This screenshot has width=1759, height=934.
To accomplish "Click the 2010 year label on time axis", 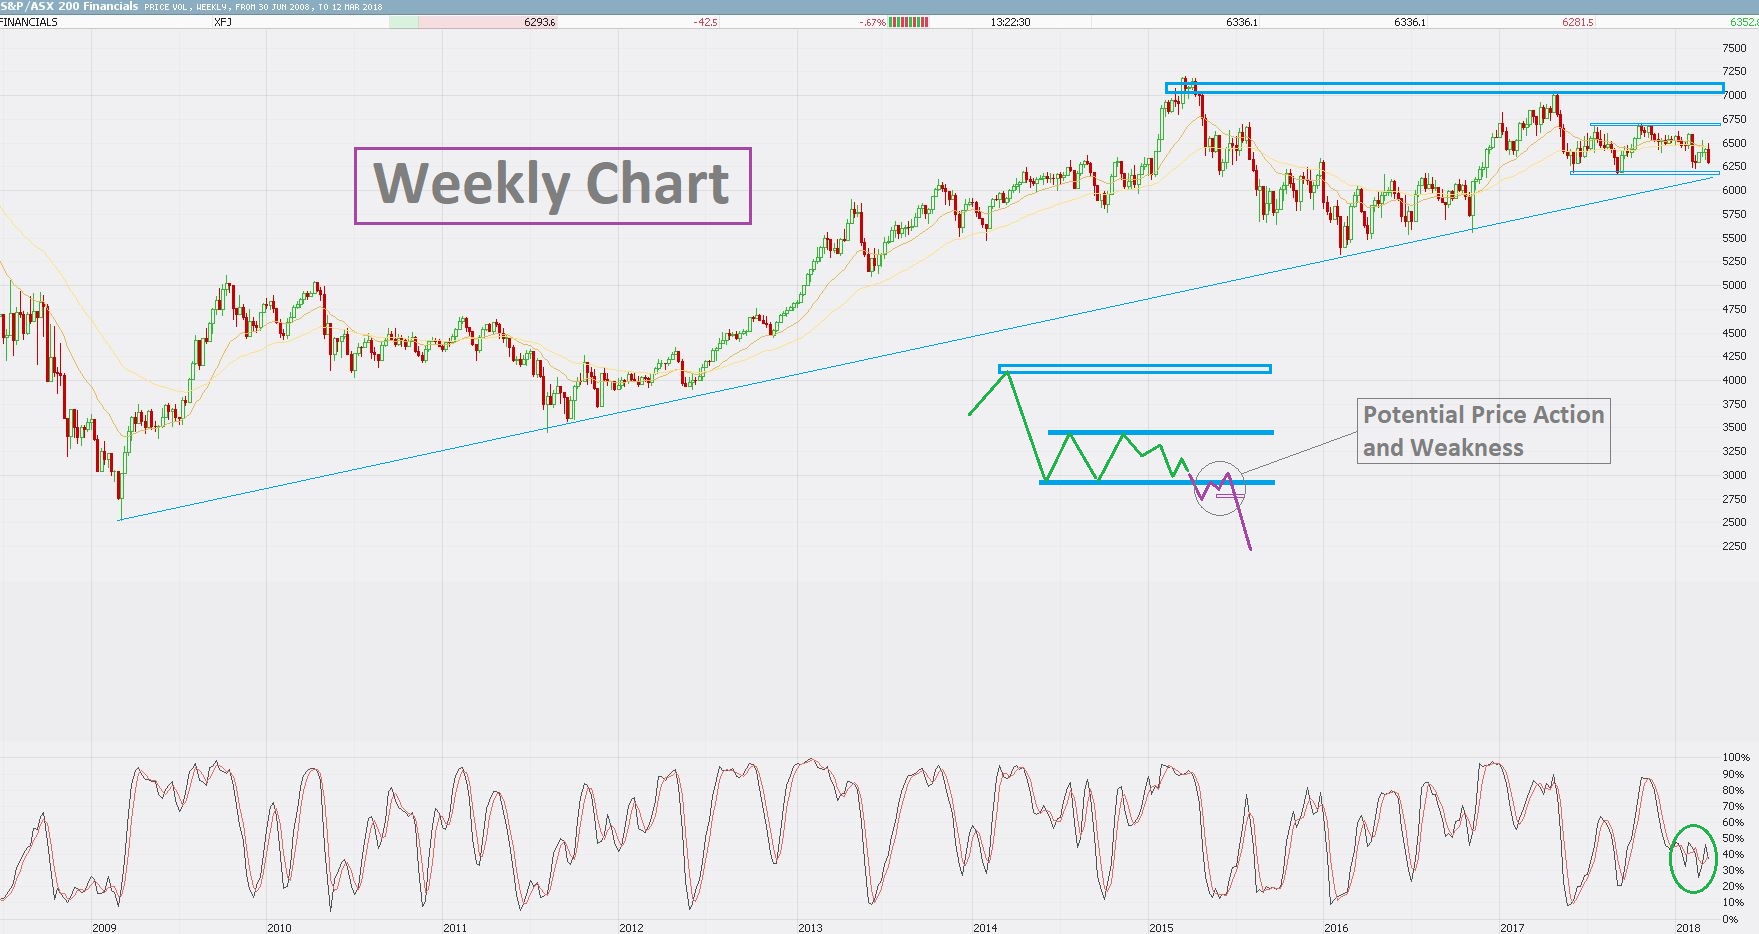I will pyautogui.click(x=279, y=928).
